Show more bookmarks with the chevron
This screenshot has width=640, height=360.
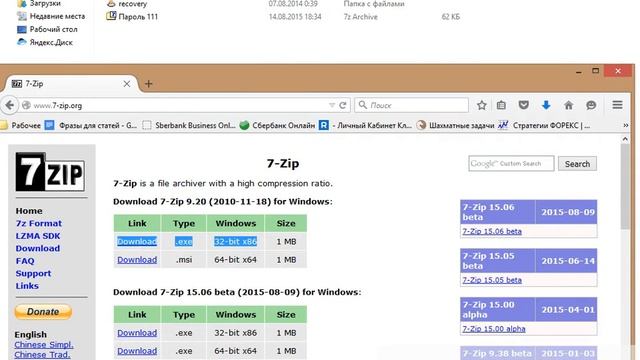point(626,125)
